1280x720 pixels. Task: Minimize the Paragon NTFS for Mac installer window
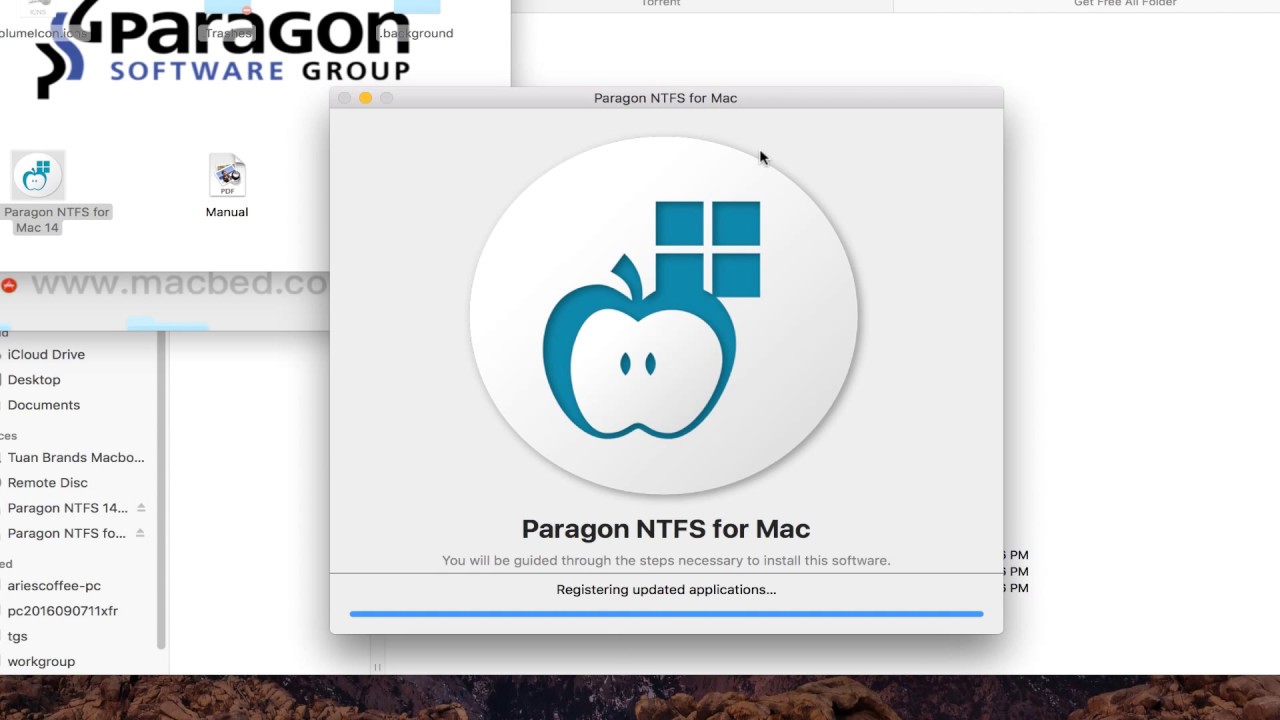tap(365, 98)
